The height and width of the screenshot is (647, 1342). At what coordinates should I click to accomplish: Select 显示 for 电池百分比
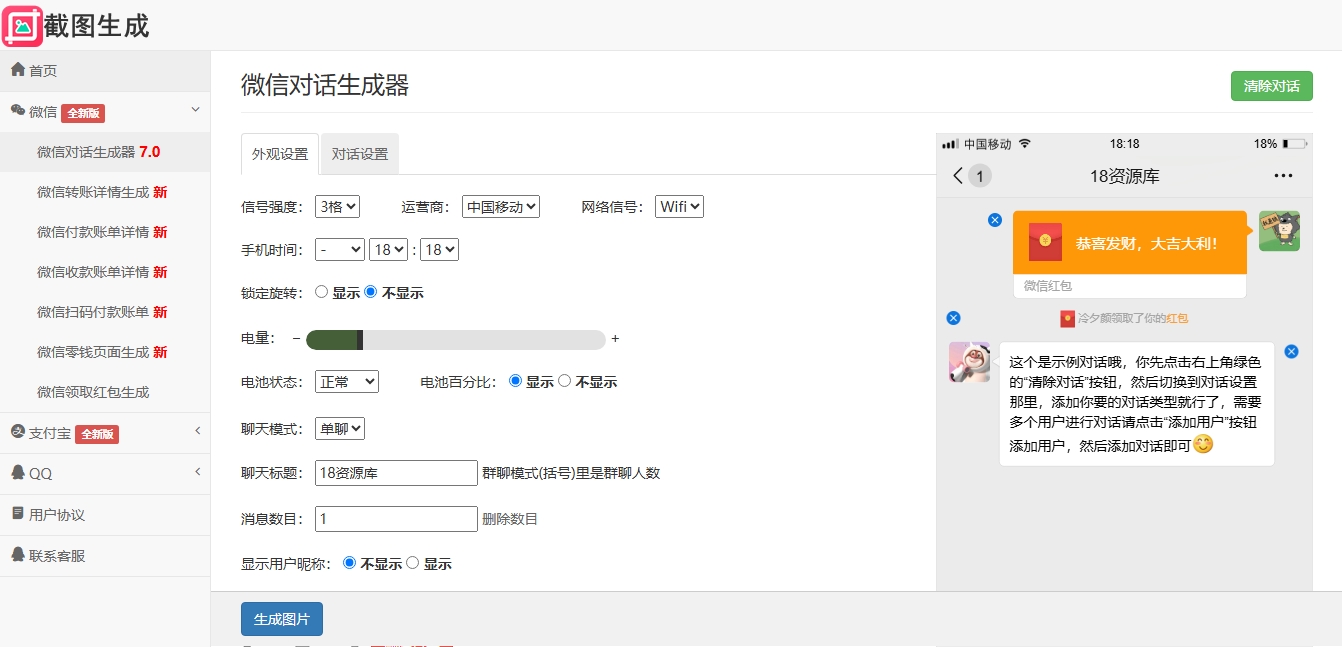pyautogui.click(x=516, y=381)
